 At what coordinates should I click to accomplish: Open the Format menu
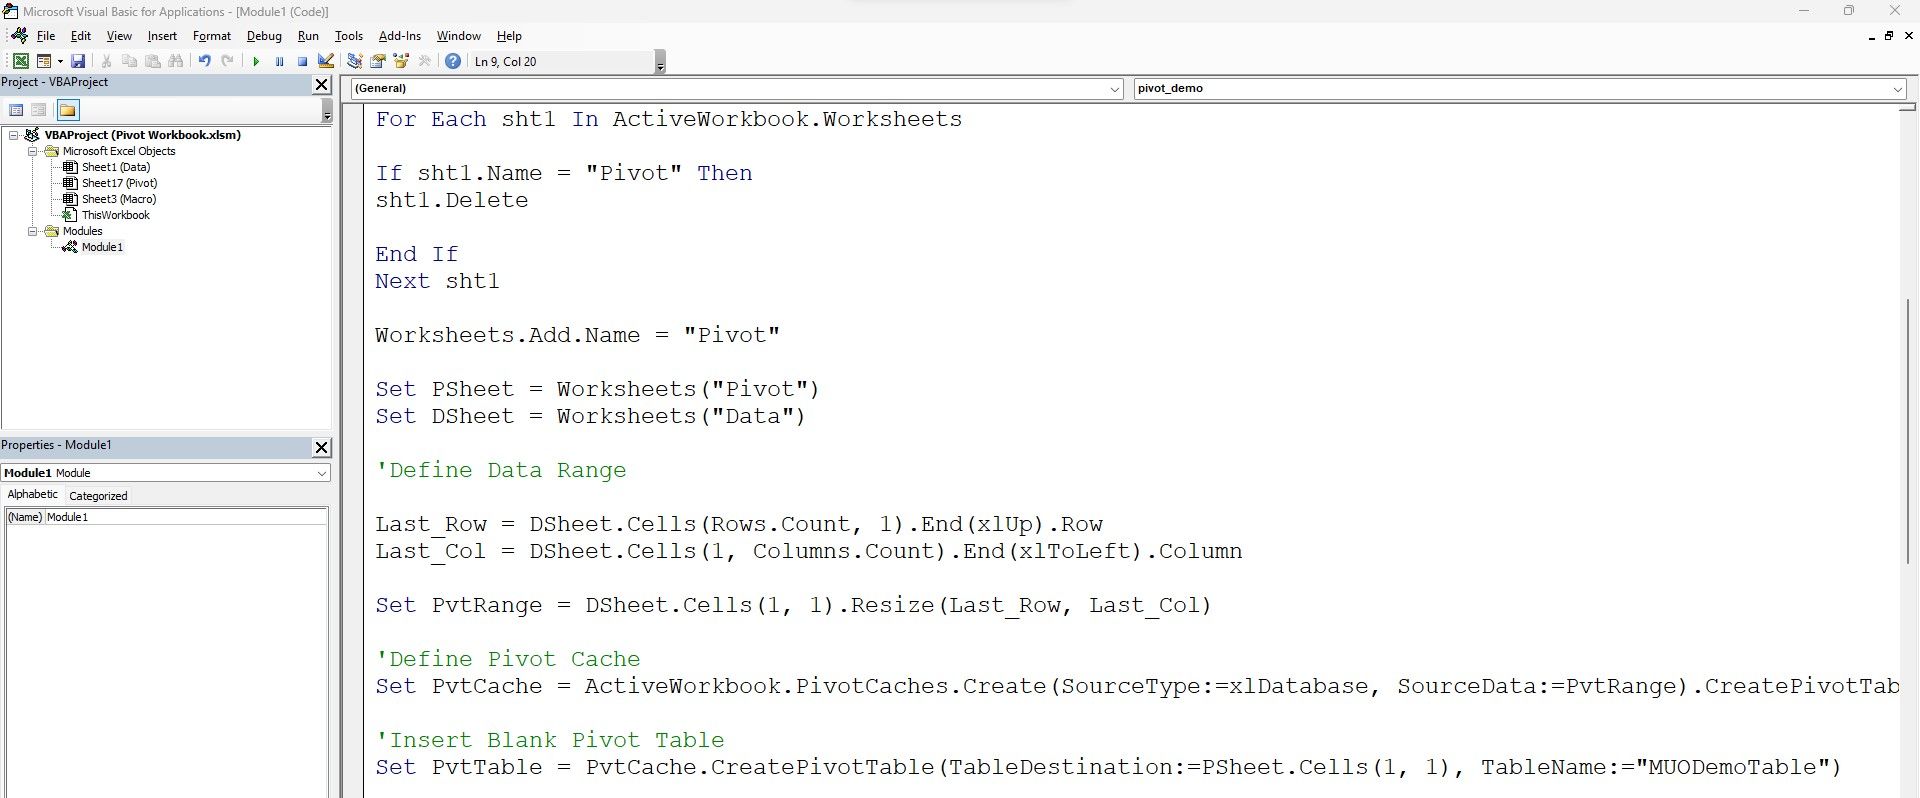(x=212, y=36)
